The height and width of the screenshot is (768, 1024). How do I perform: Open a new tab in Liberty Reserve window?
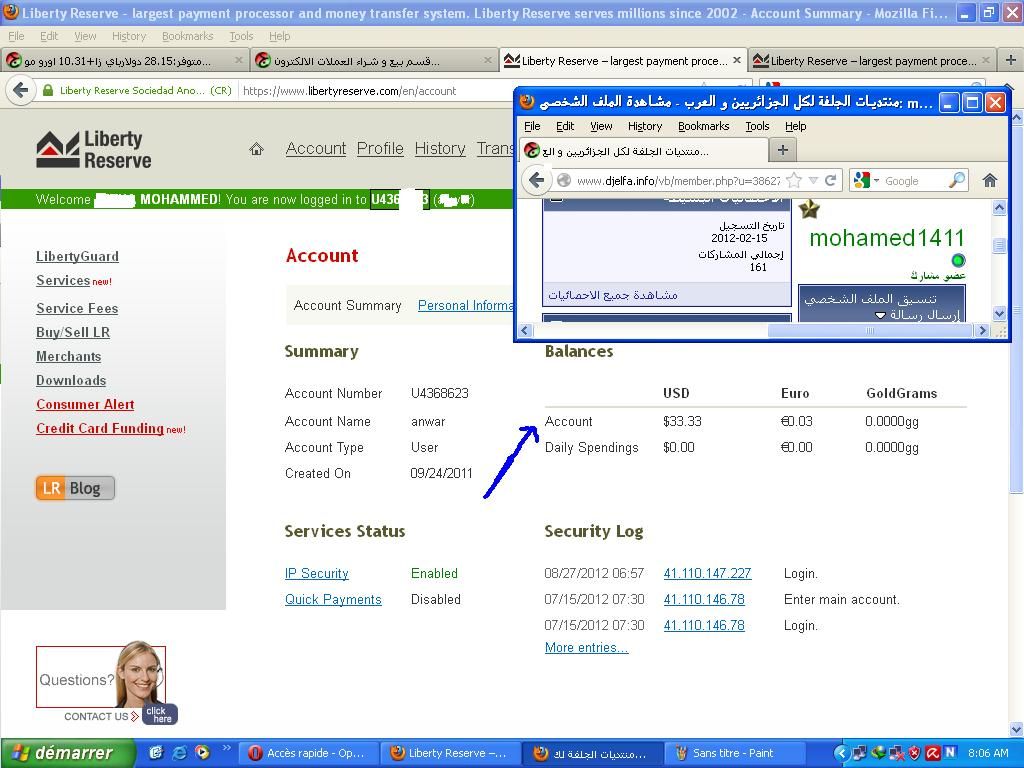click(1010, 60)
